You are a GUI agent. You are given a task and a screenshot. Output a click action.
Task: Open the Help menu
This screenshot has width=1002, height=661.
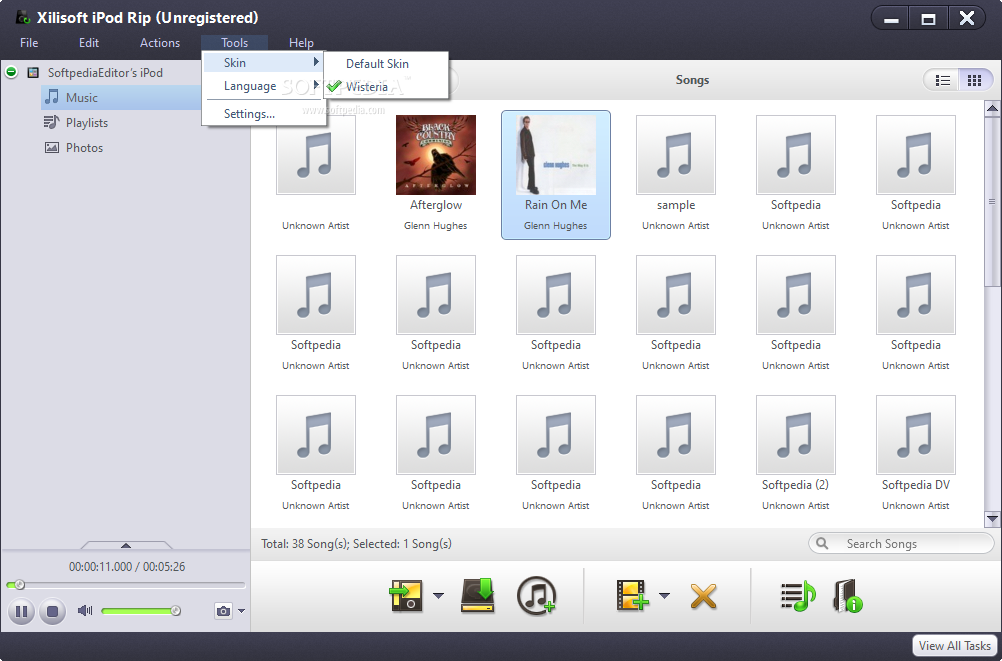pos(301,43)
